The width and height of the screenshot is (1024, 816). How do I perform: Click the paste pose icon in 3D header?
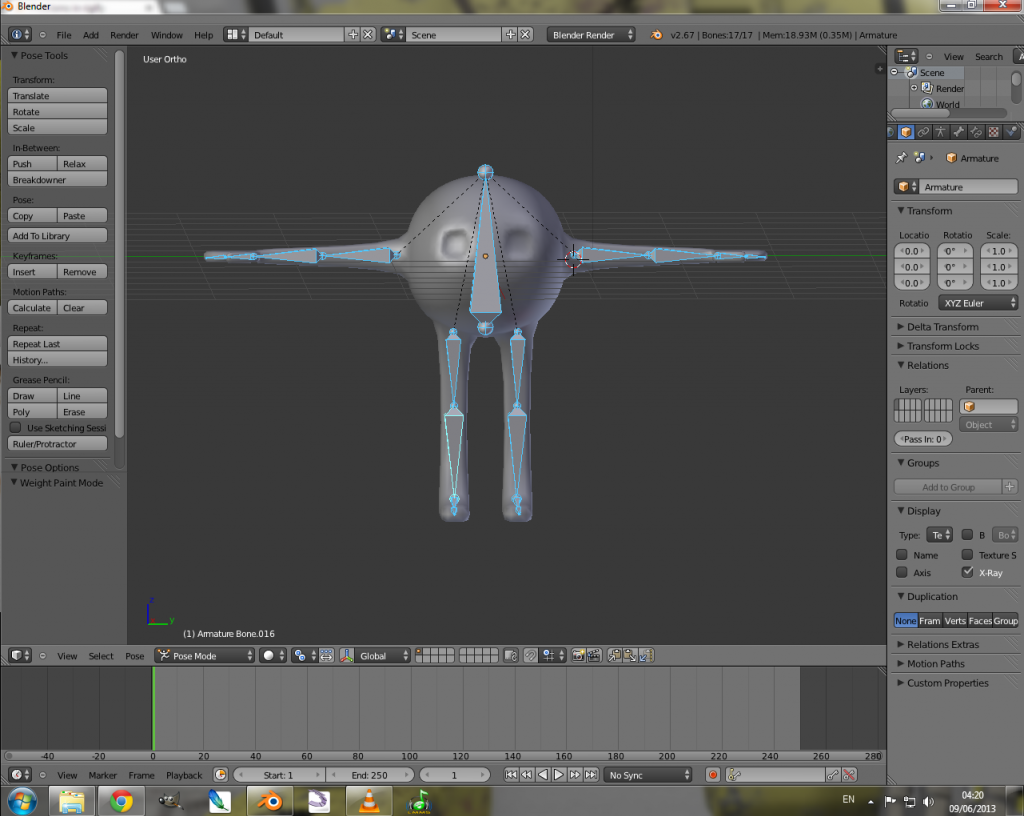(x=630, y=655)
